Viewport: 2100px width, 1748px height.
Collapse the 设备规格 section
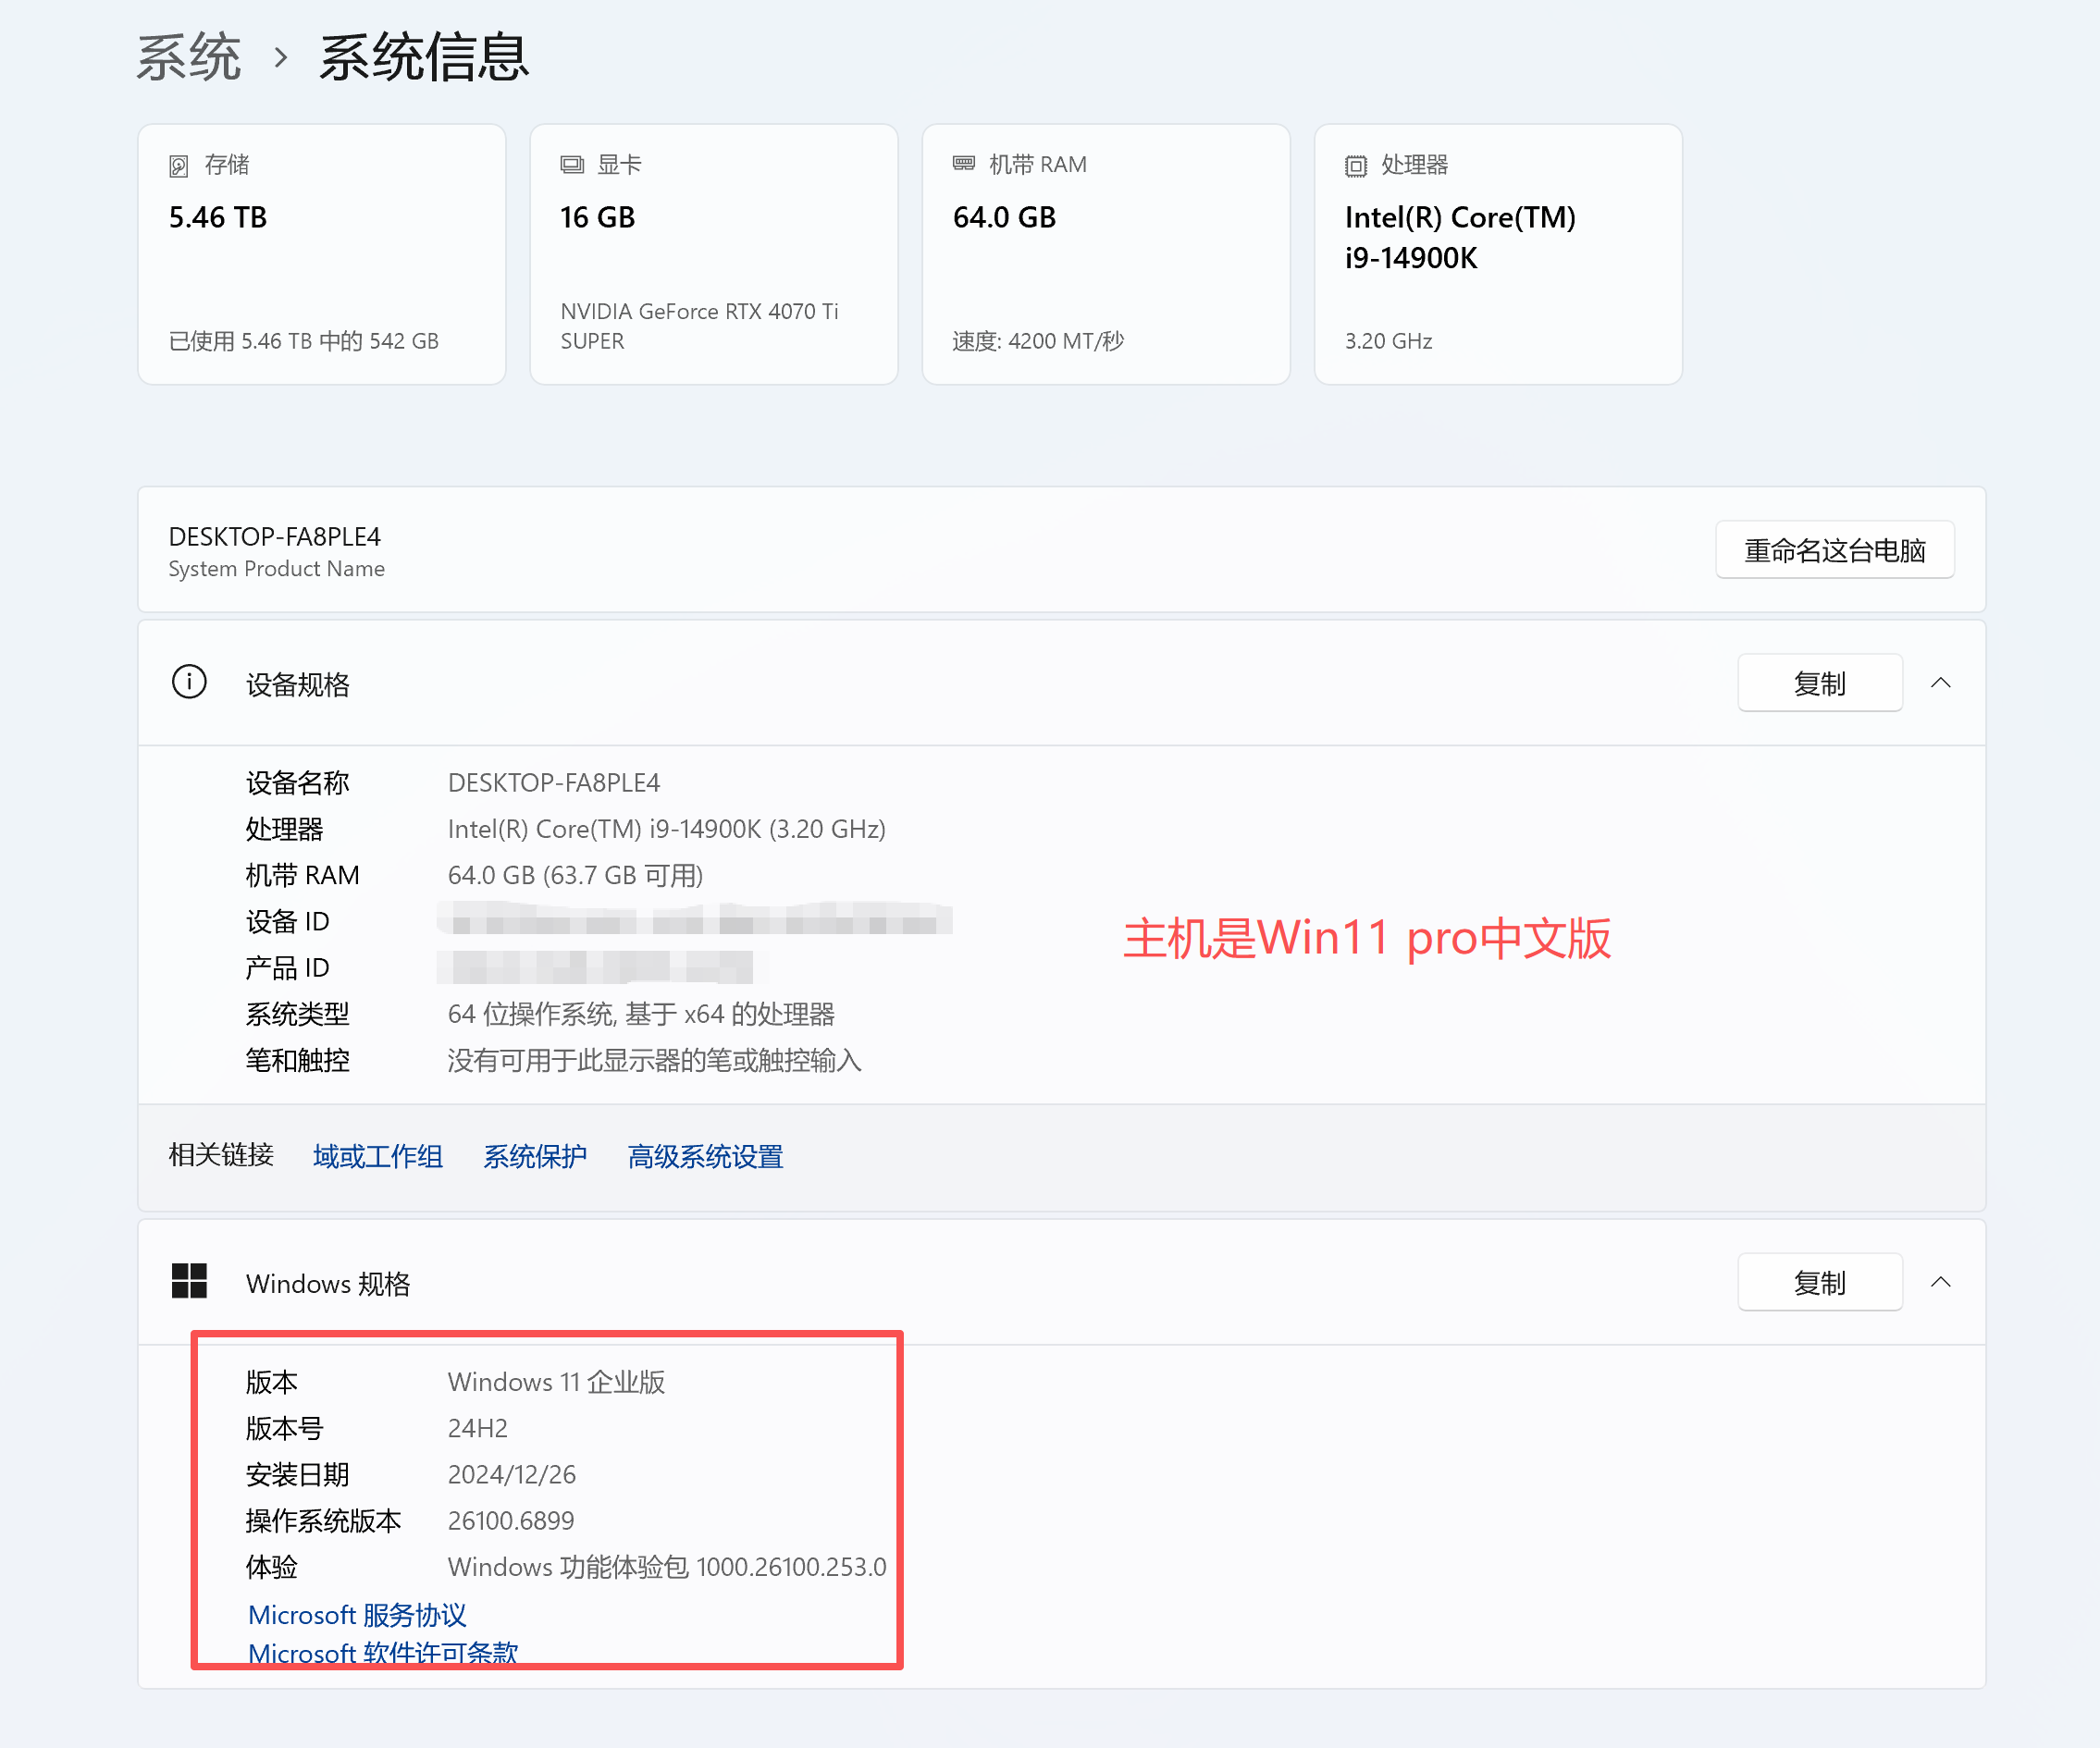[1940, 683]
